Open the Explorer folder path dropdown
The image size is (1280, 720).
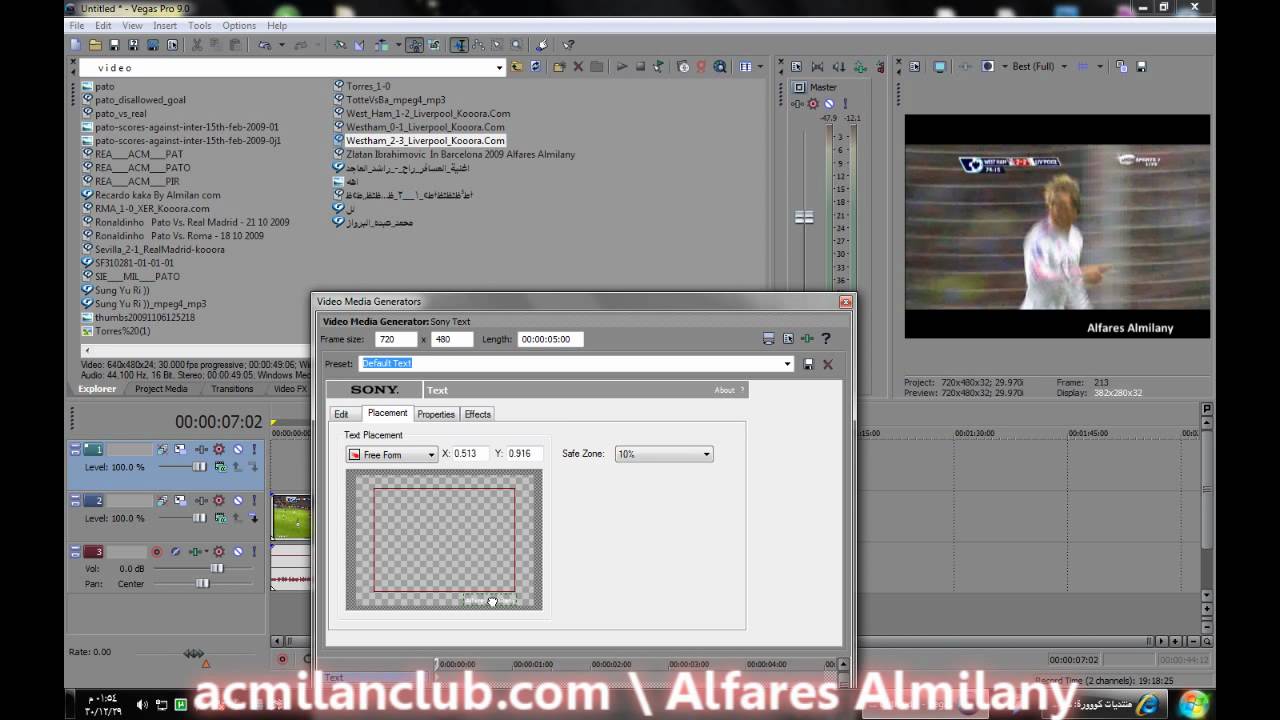[x=499, y=67]
